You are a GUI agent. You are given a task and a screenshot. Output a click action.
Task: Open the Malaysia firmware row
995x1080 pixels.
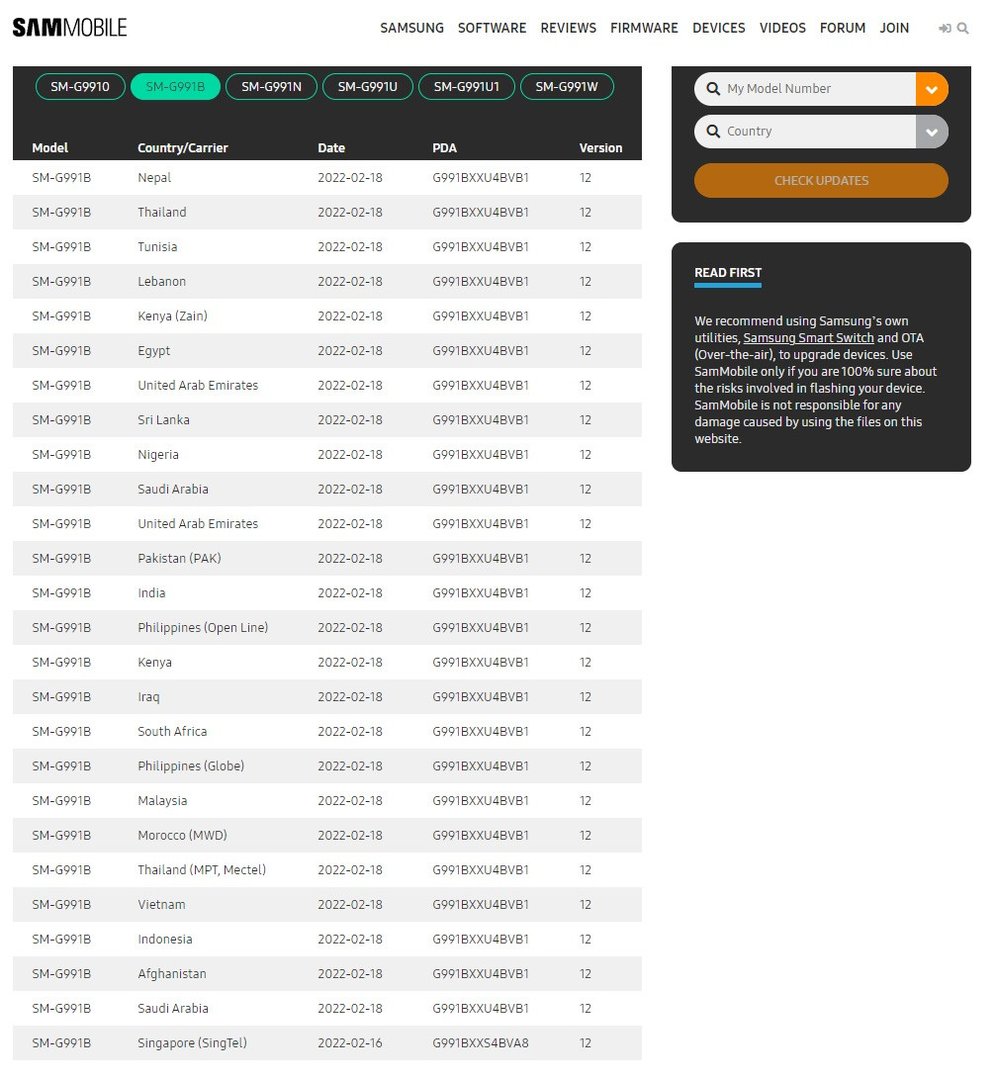tap(327, 800)
